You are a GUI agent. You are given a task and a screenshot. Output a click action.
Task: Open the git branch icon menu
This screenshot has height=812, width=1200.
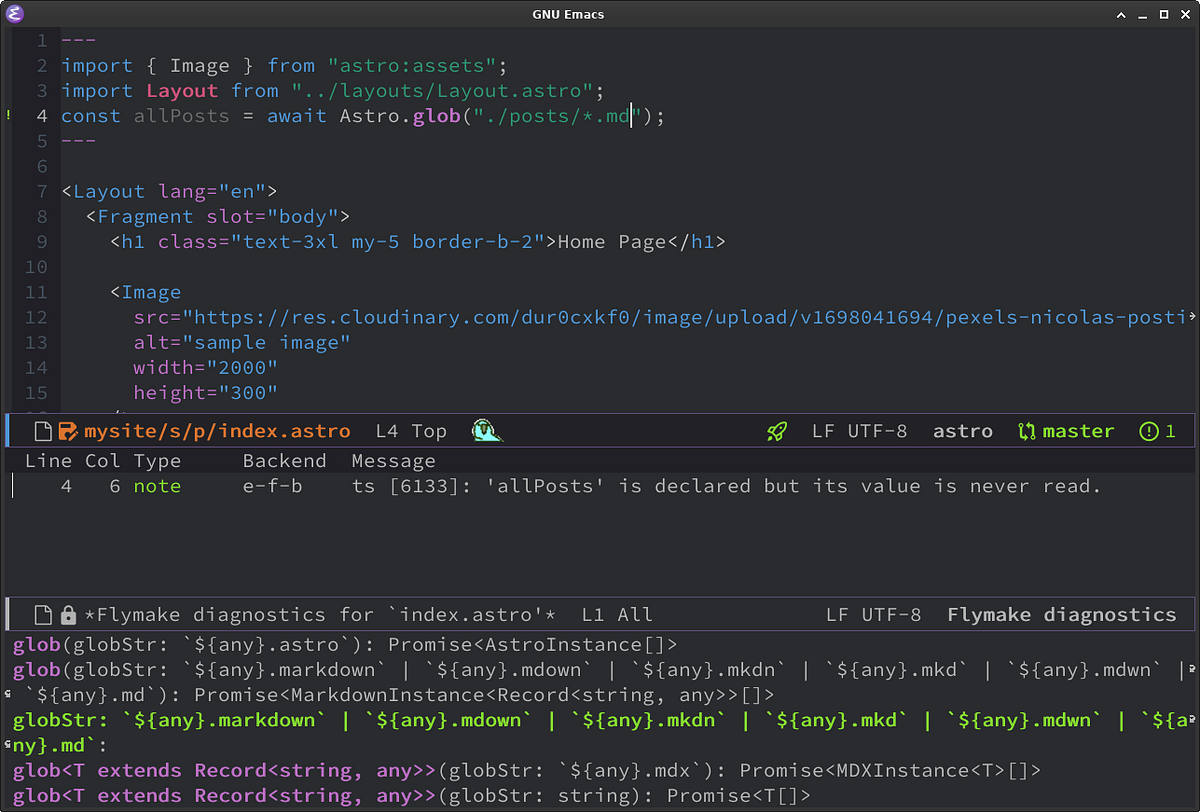coord(1026,430)
